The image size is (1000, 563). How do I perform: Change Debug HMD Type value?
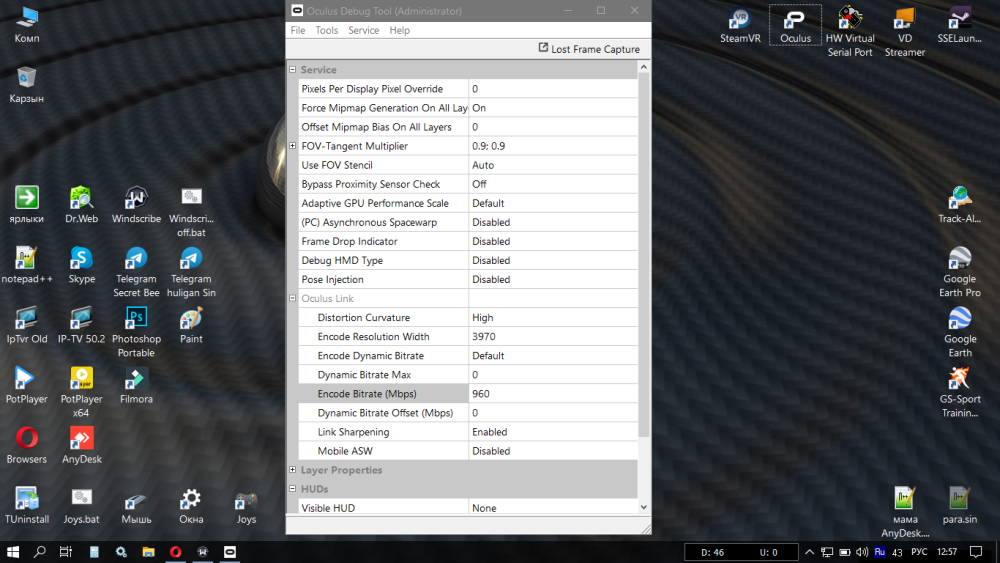pos(553,260)
